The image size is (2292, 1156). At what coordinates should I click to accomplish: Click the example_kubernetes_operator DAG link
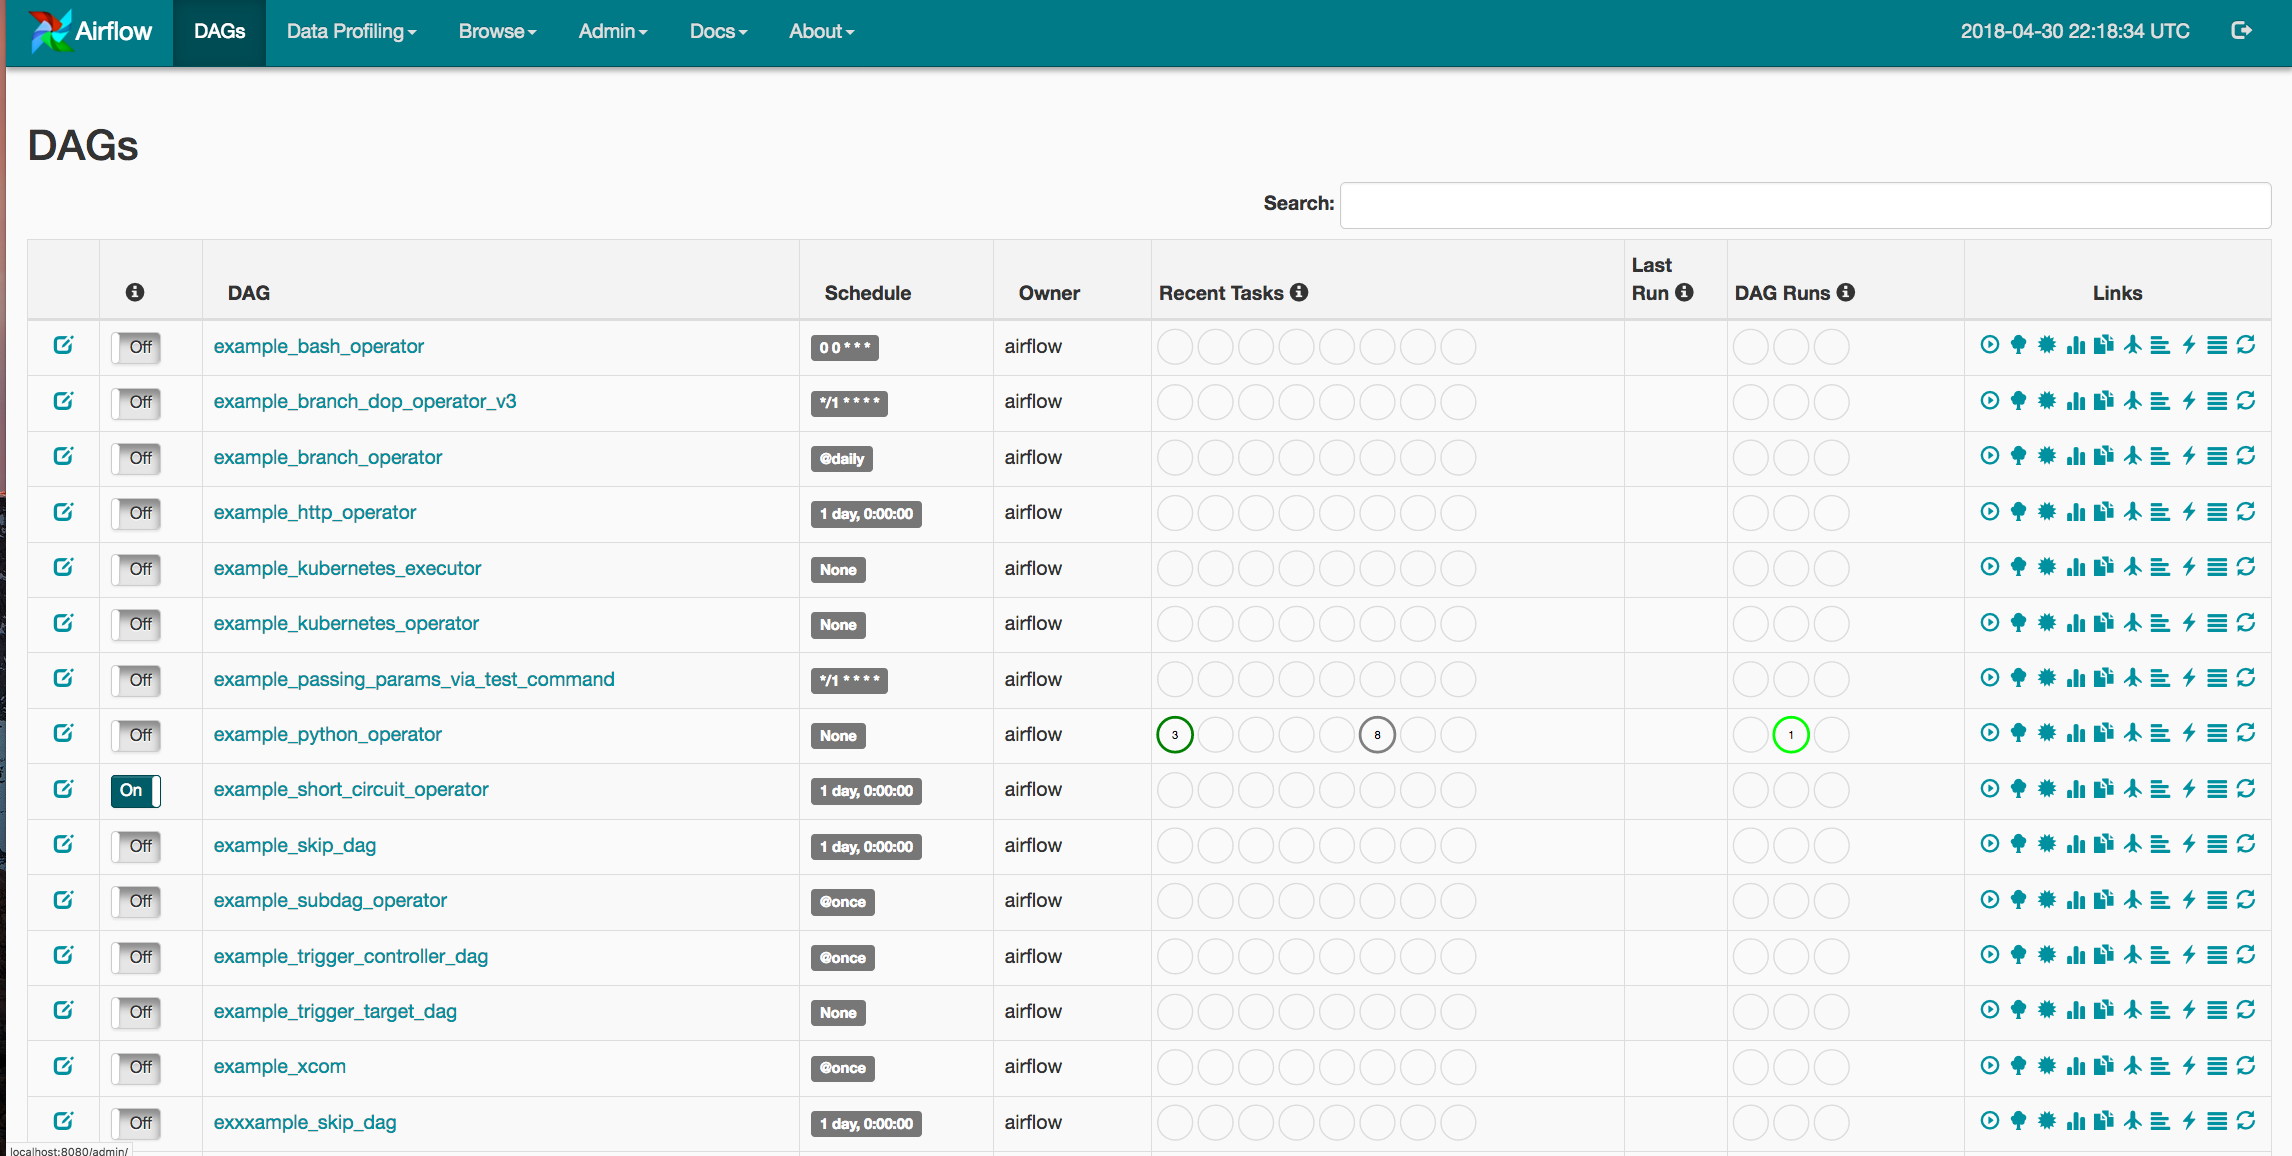(x=345, y=624)
